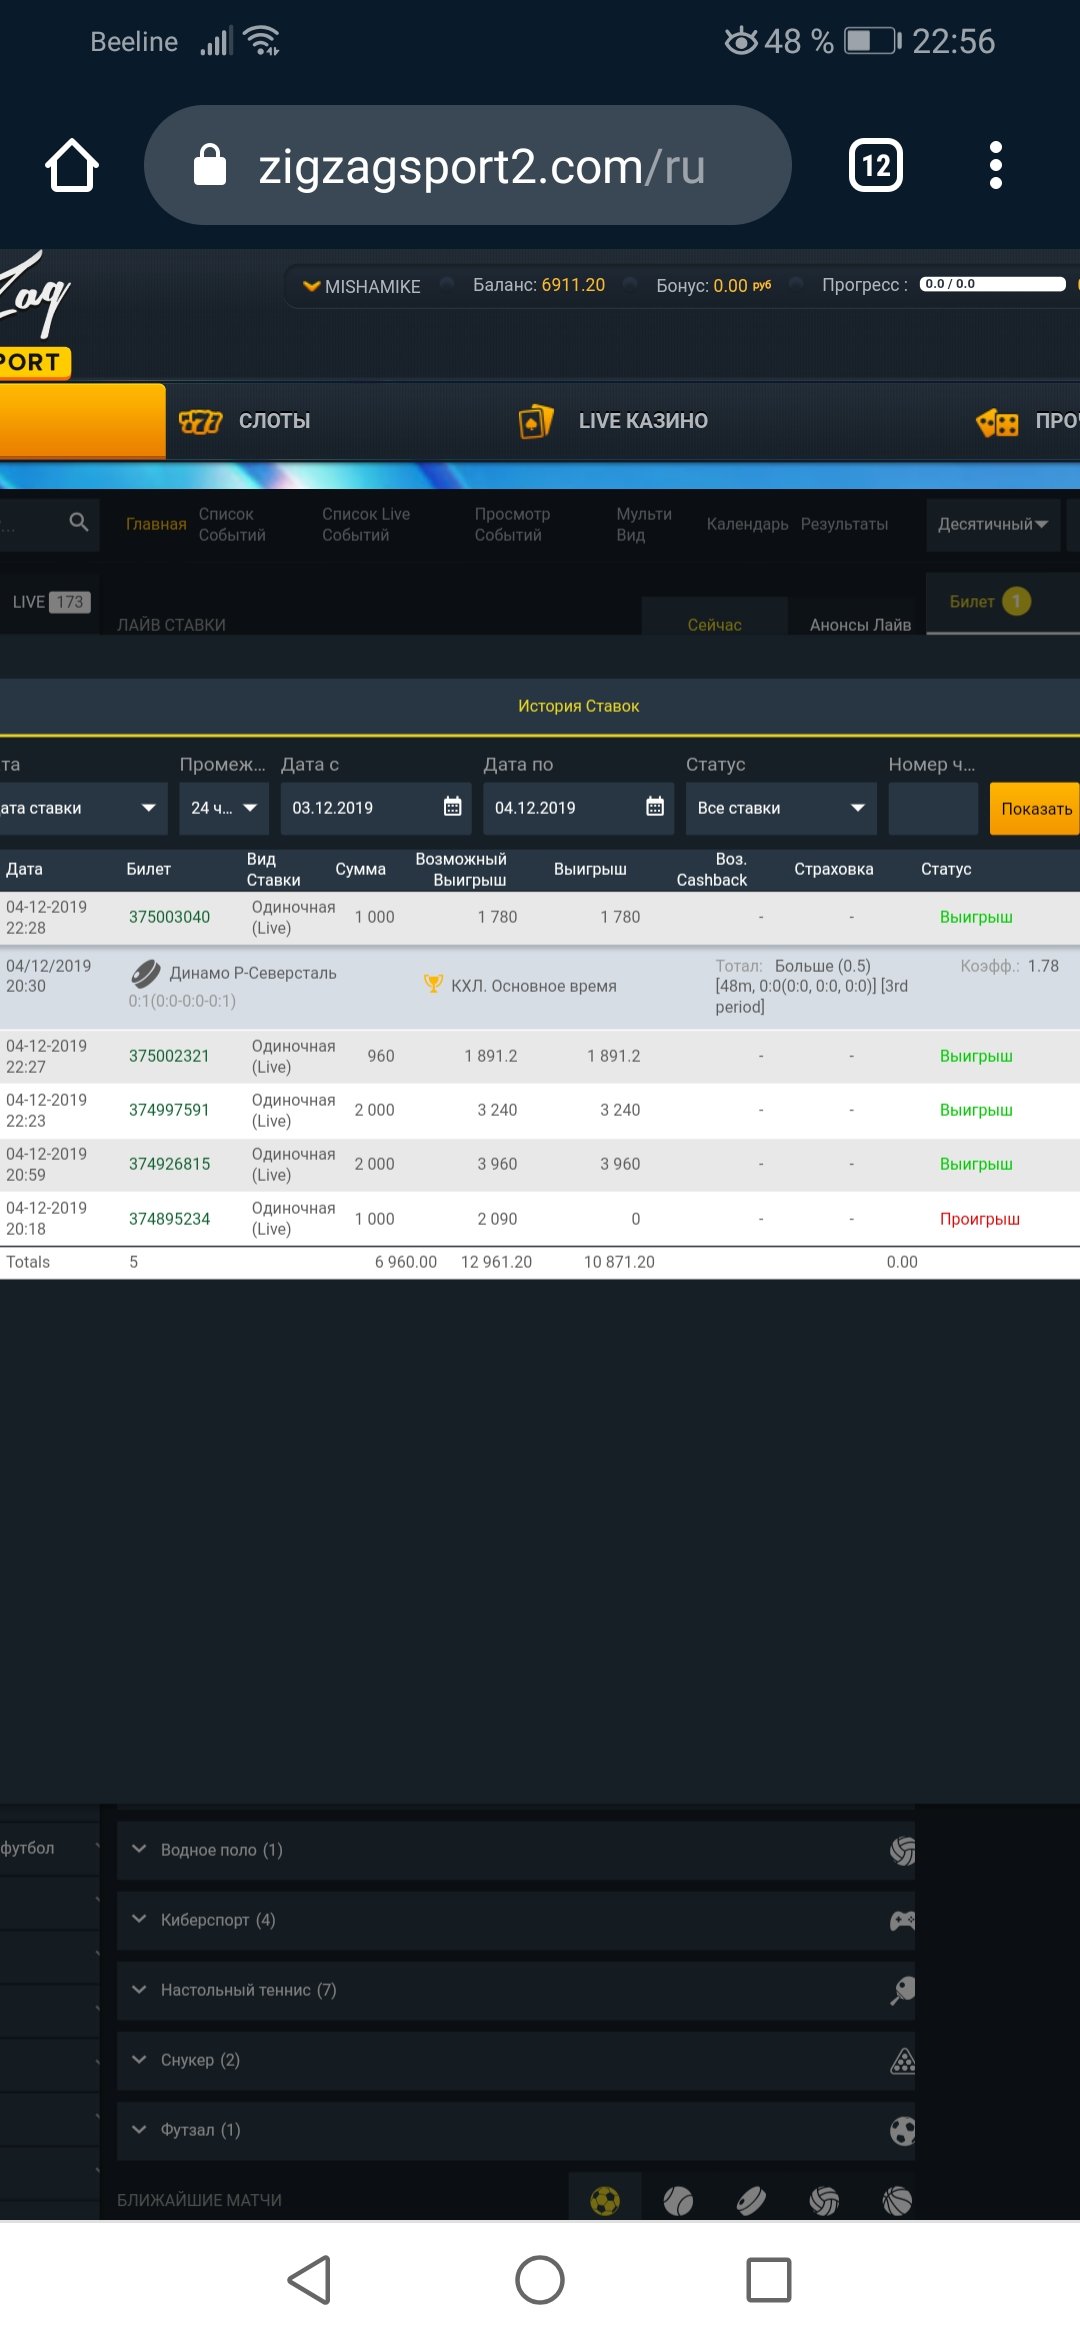Click the search magnifier icon

[x=79, y=522]
